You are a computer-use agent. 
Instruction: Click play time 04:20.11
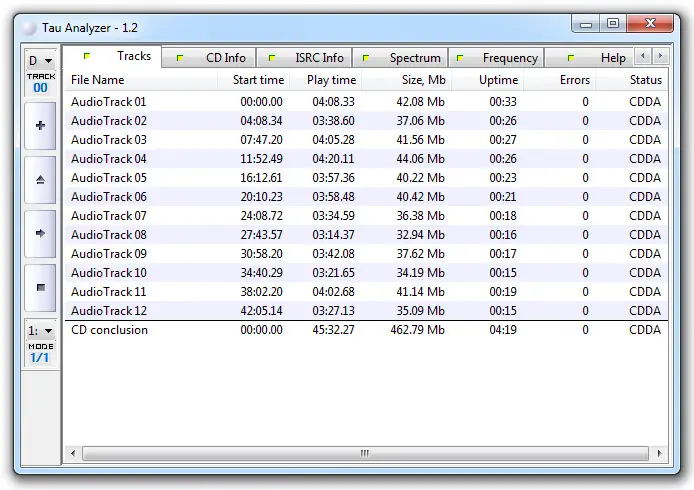333,159
